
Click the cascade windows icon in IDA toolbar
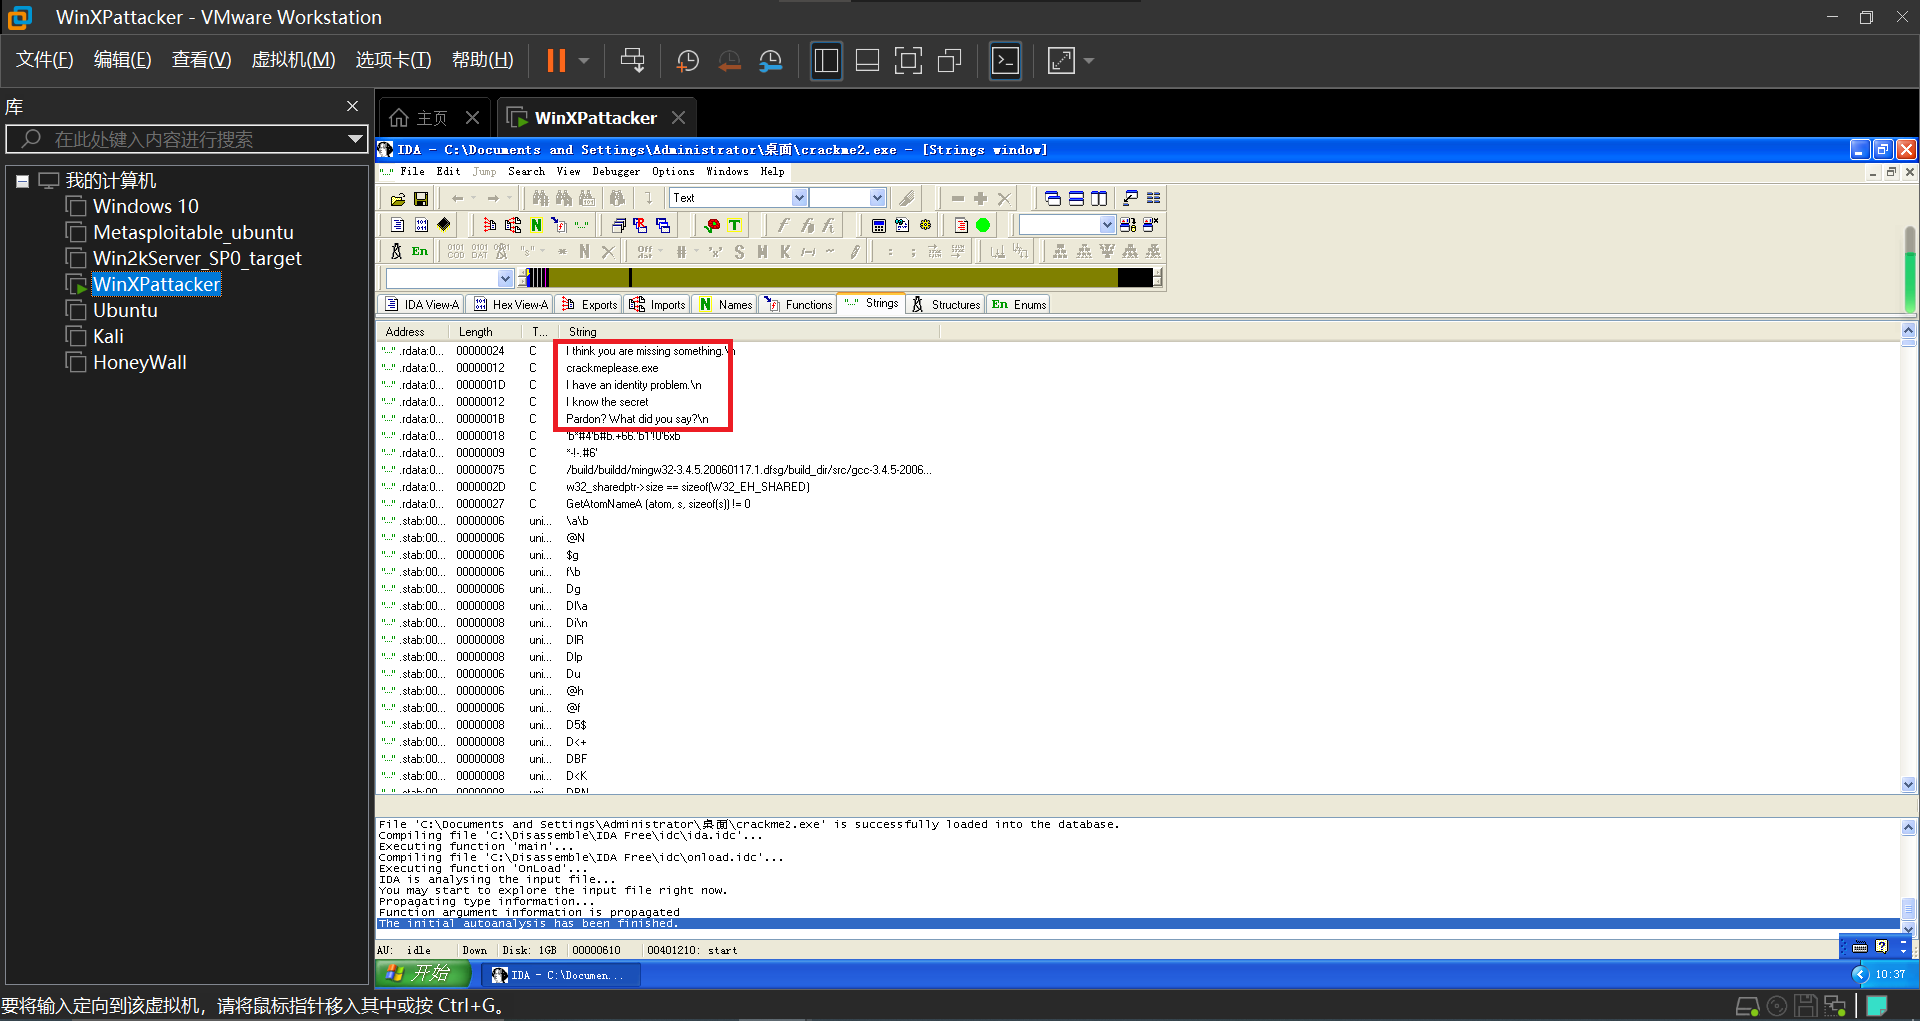[x=1053, y=198]
